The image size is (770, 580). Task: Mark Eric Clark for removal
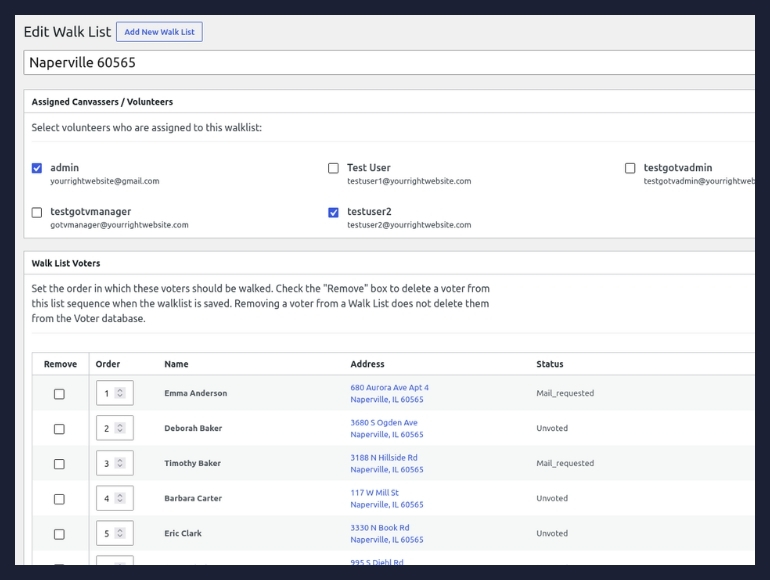[x=59, y=534]
